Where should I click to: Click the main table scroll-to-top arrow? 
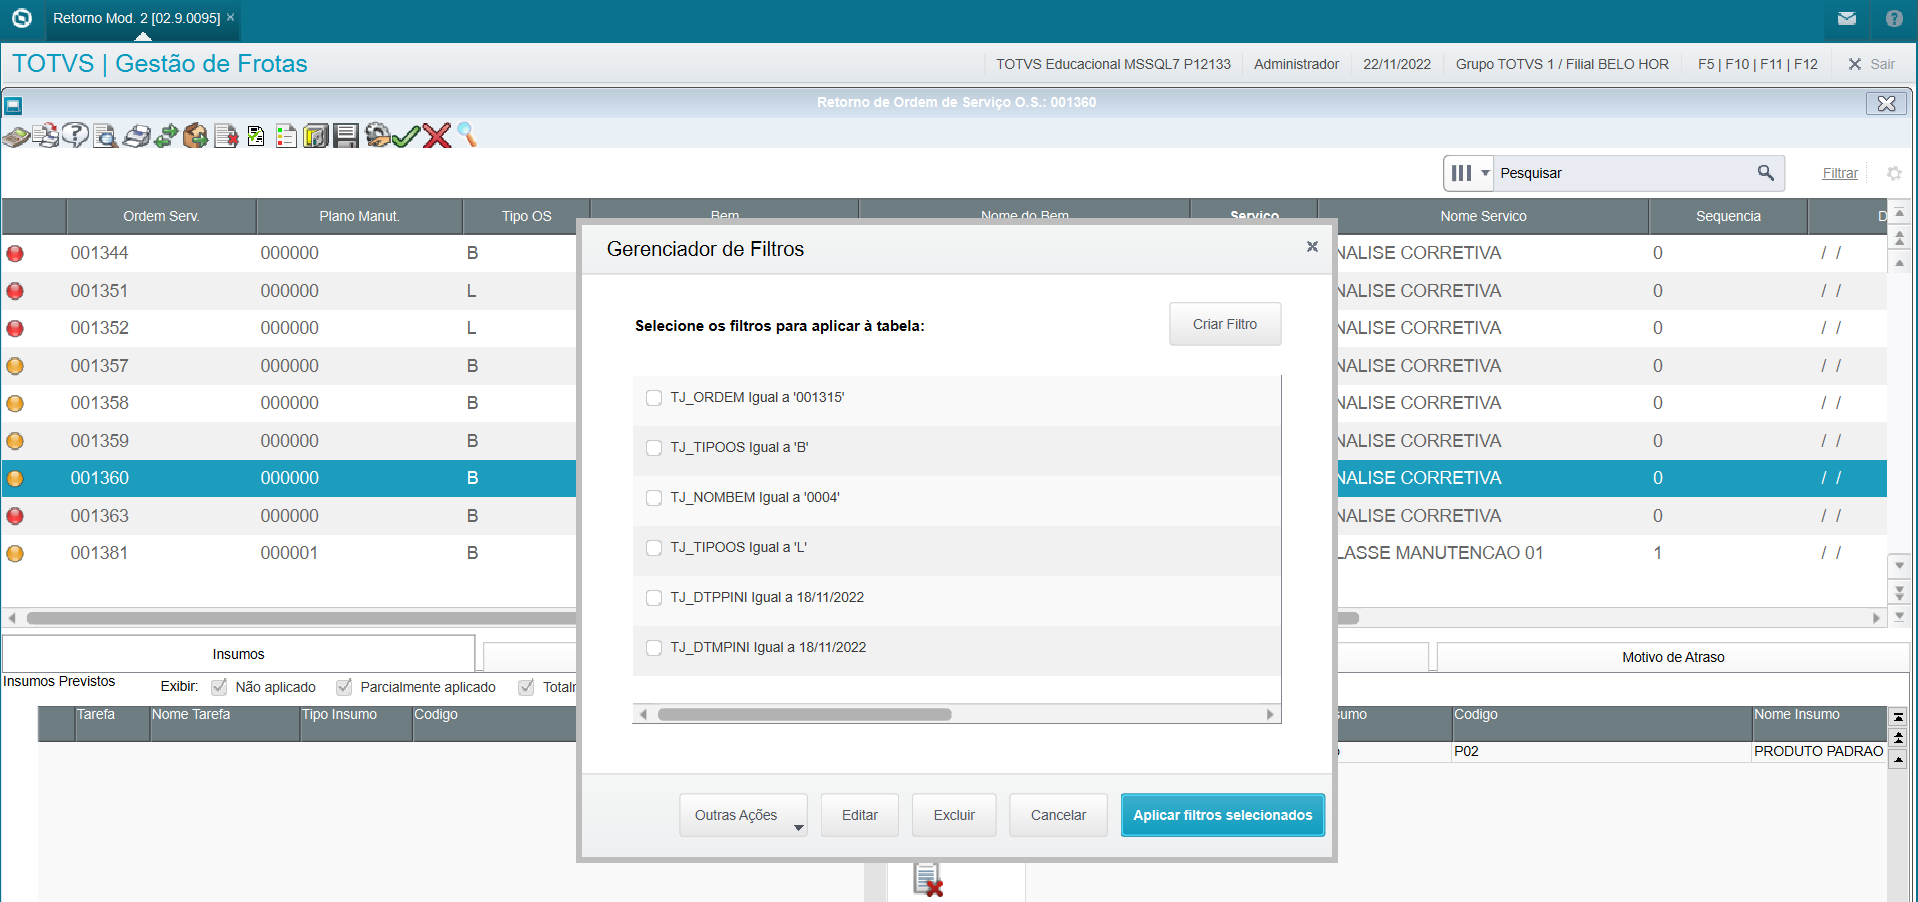pyautogui.click(x=1899, y=213)
